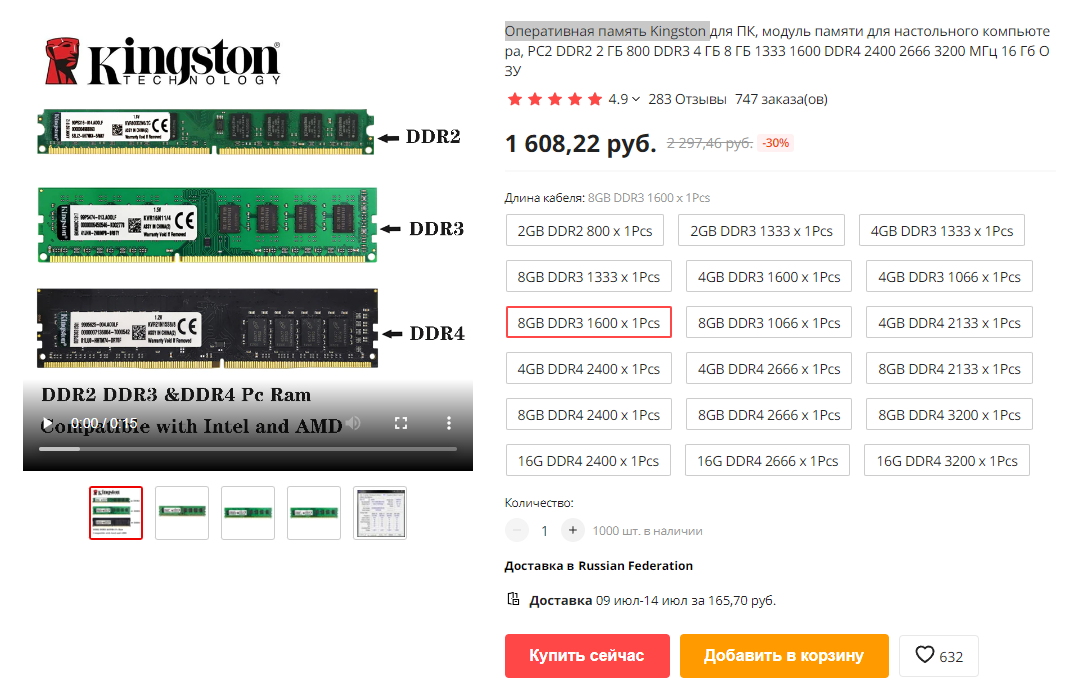
Task: Click the -30% discount badge
Action: point(776,143)
